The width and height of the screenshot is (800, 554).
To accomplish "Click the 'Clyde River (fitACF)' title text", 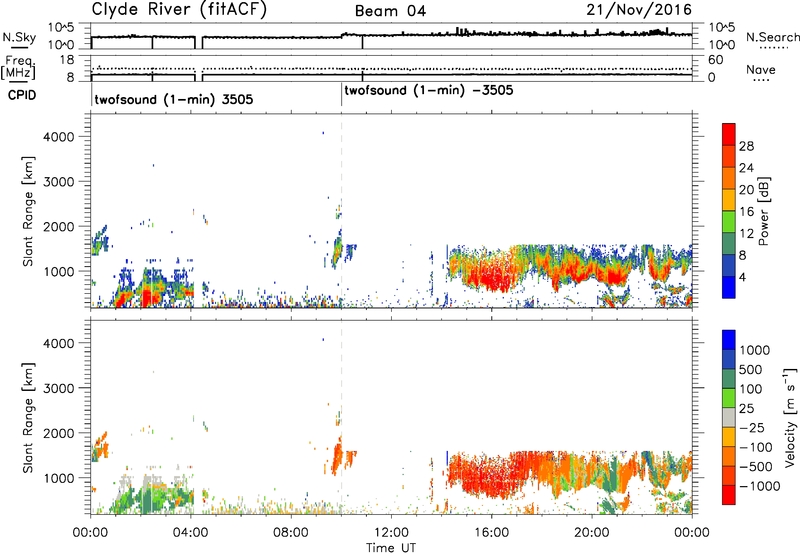I will 179,10.
